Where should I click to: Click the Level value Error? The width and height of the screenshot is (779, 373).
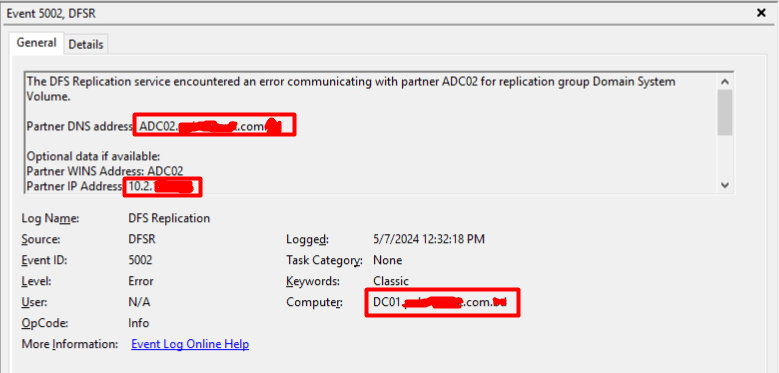click(x=141, y=281)
